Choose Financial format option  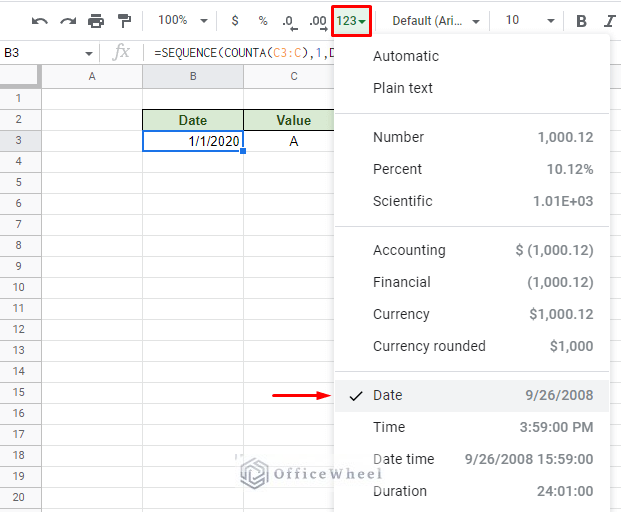click(472, 282)
